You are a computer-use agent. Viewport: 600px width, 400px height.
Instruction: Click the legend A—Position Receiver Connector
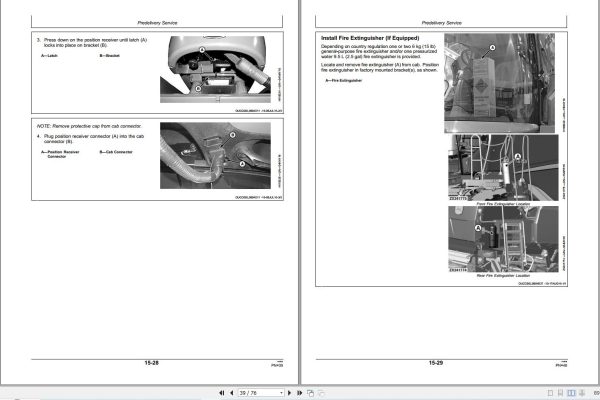(x=60, y=154)
